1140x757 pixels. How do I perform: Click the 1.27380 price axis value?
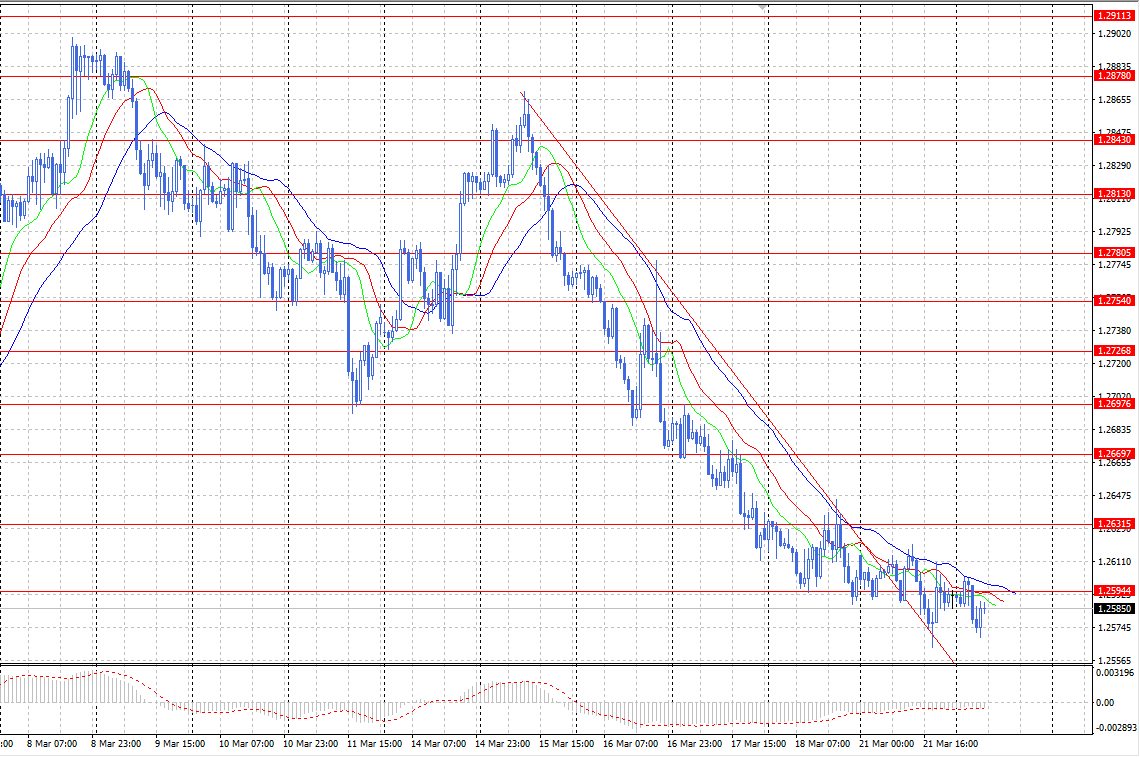tap(1115, 331)
